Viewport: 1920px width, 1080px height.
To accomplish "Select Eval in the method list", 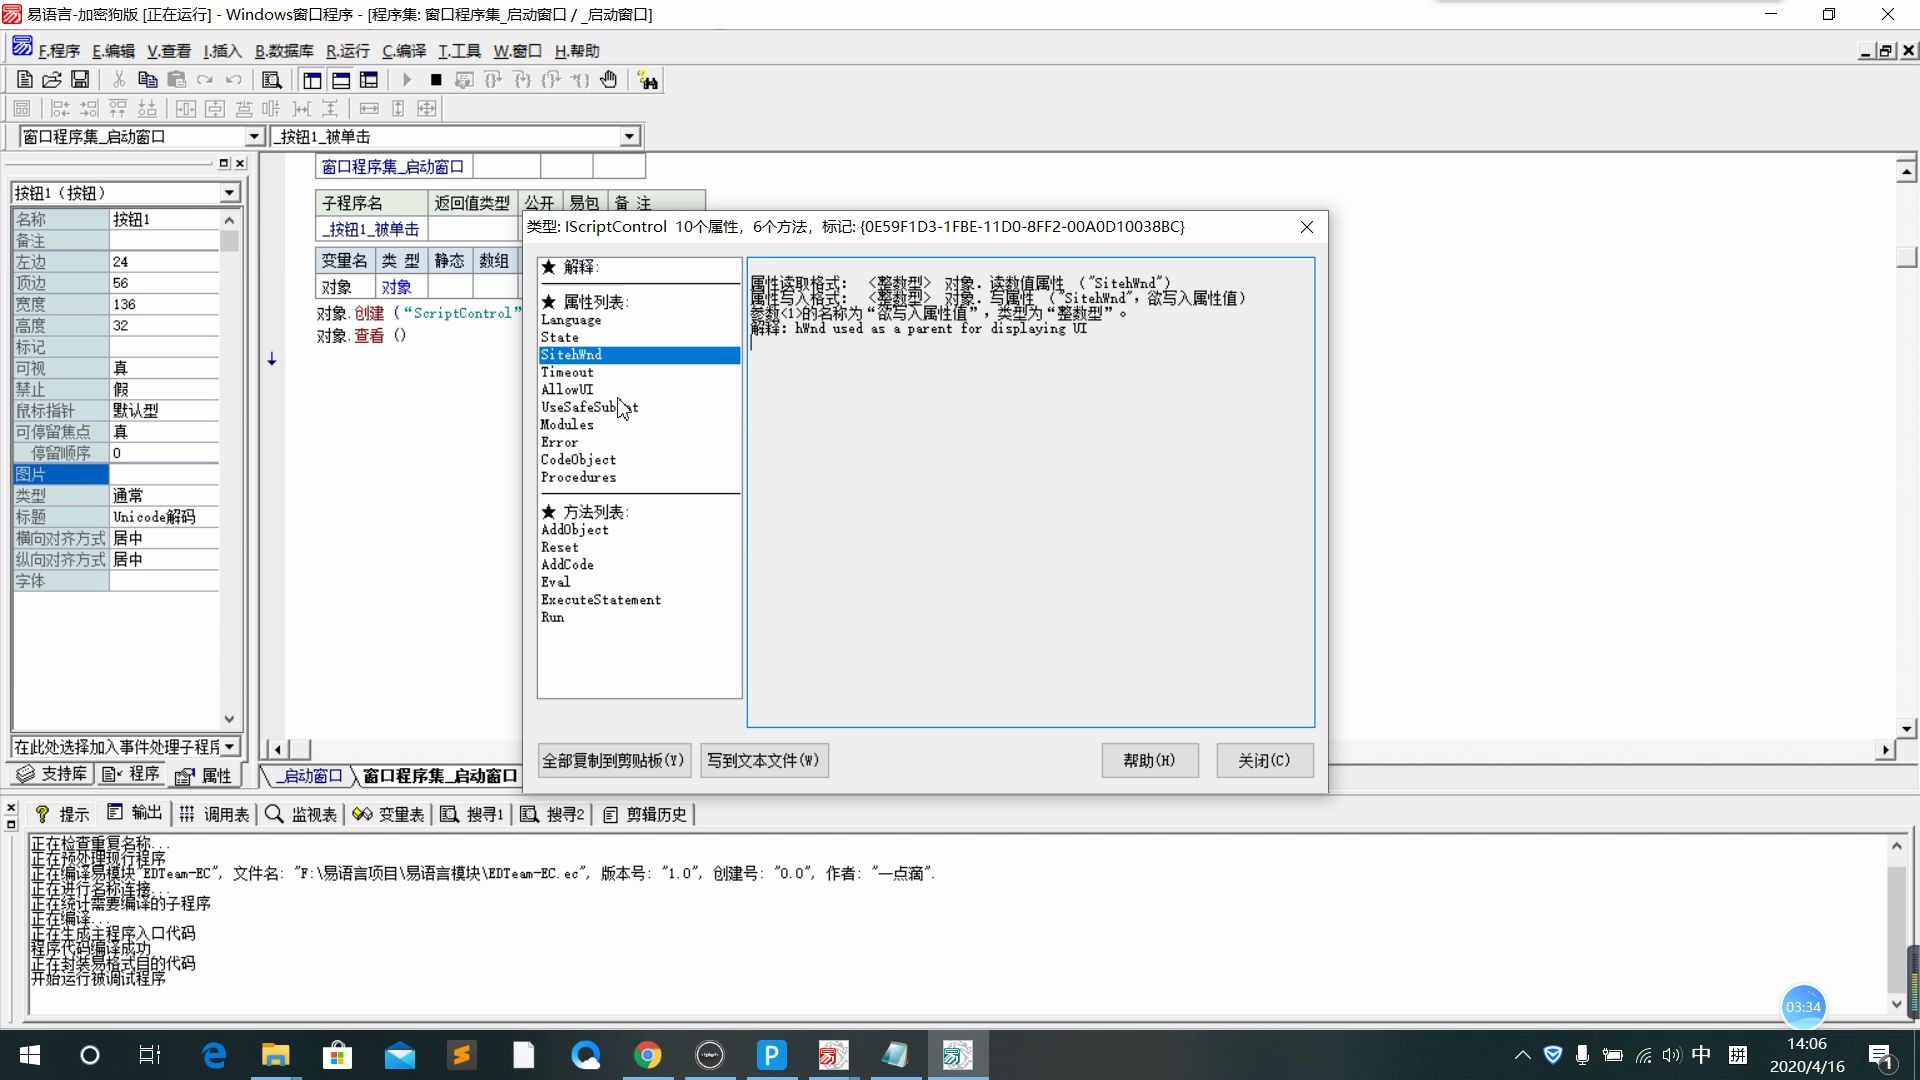I will click(x=556, y=582).
